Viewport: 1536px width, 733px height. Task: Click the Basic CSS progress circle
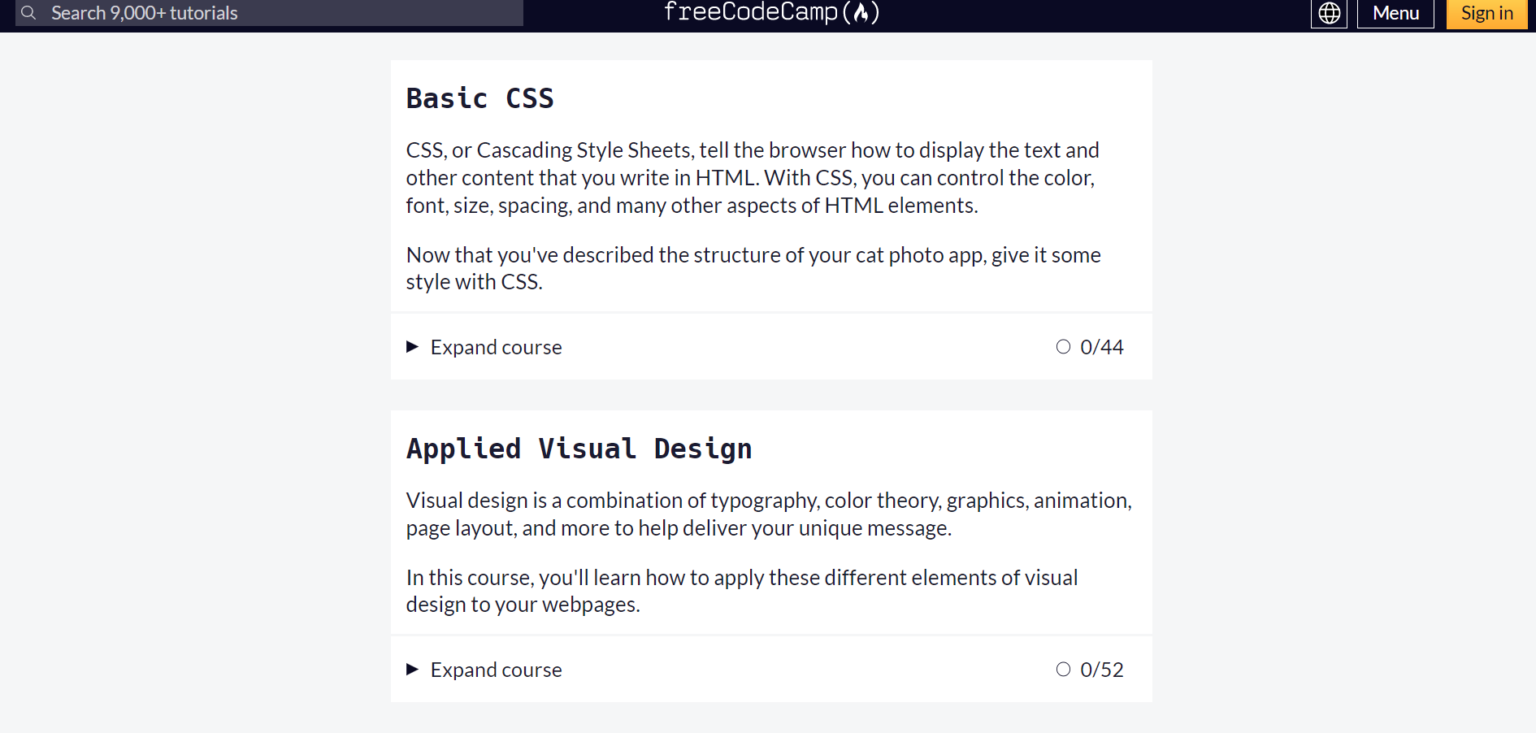(1063, 347)
